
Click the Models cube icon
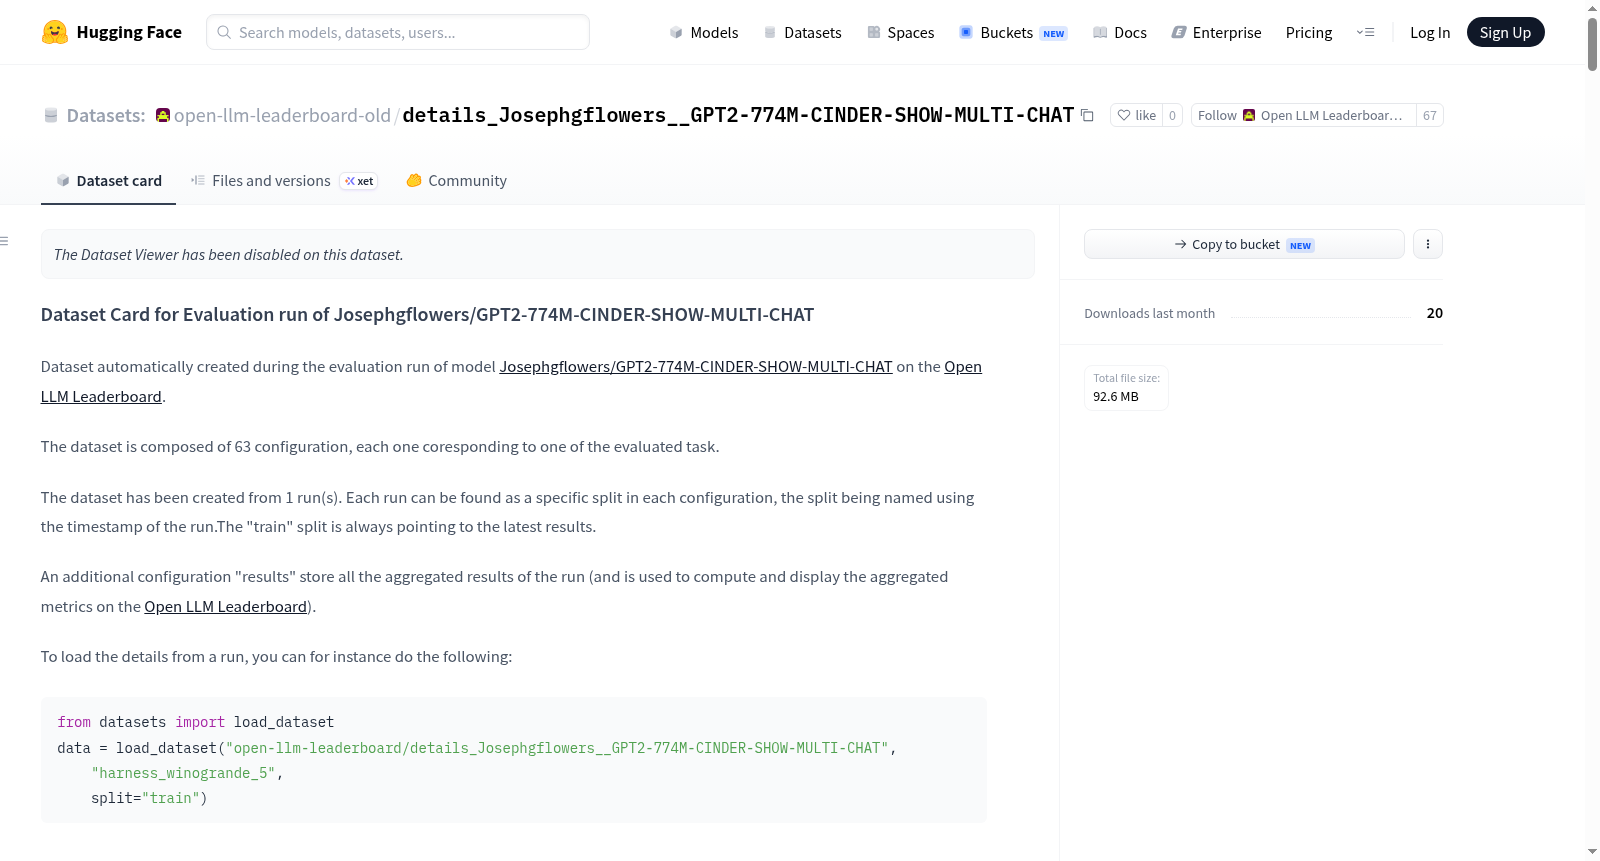coord(676,32)
